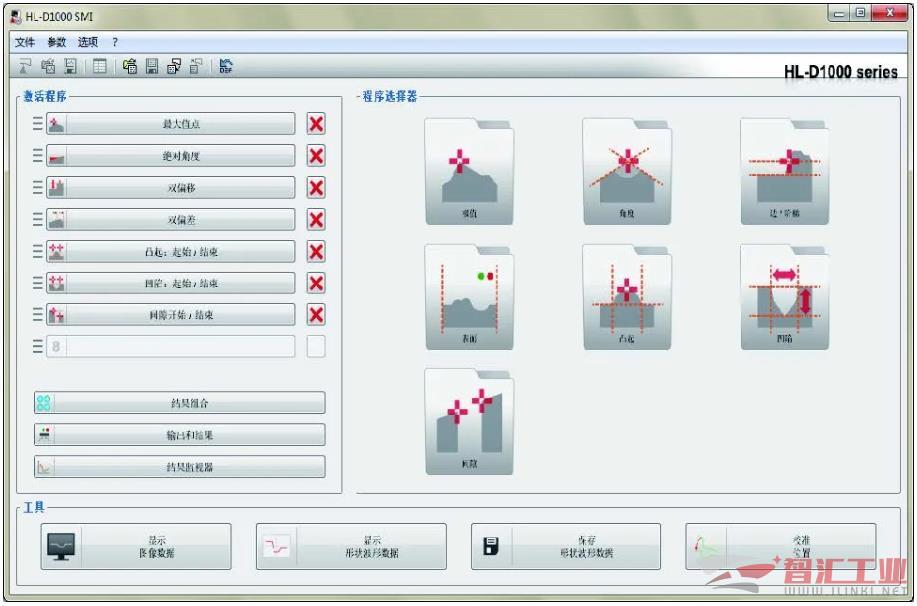Click the green folder open-settings toolbar icon
Image resolution: width=917 pixels, height=606 pixels.
pos(130,67)
